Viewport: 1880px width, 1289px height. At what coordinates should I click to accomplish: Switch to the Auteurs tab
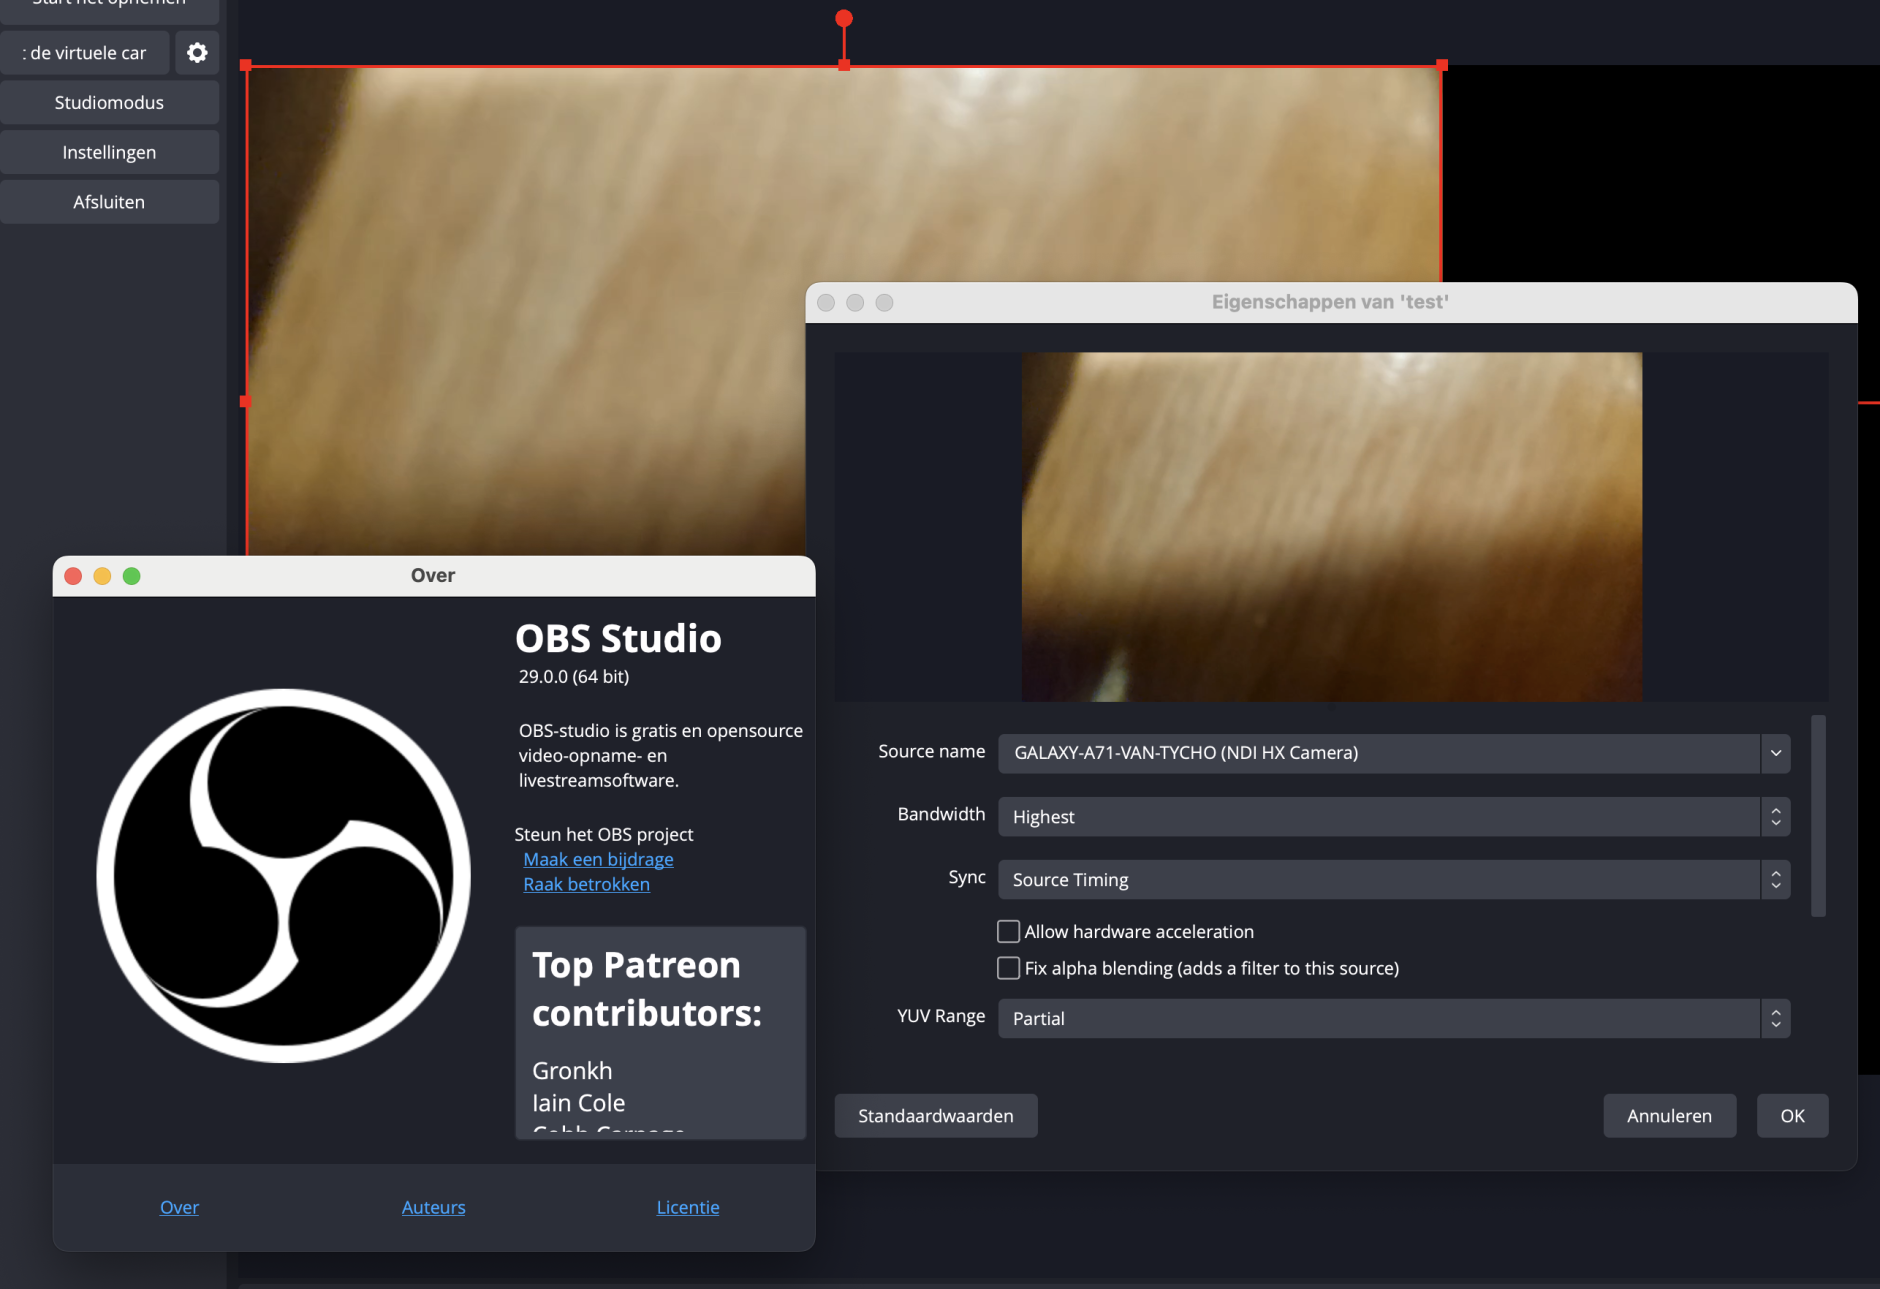433,1206
